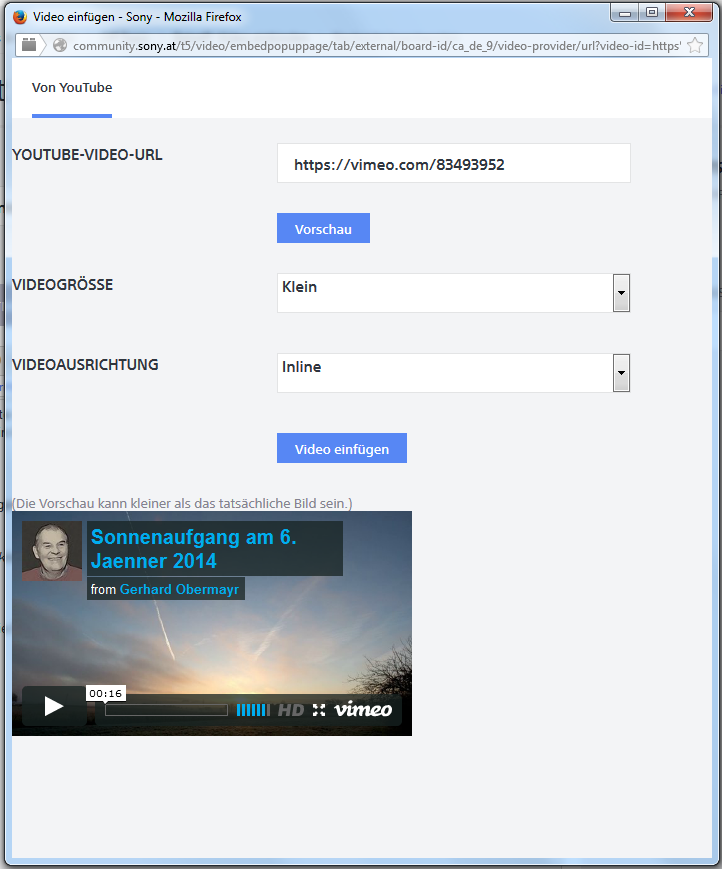Screen dimensions: 722x869
Task: Click the Firefox logo in title bar
Action: [x=20, y=17]
